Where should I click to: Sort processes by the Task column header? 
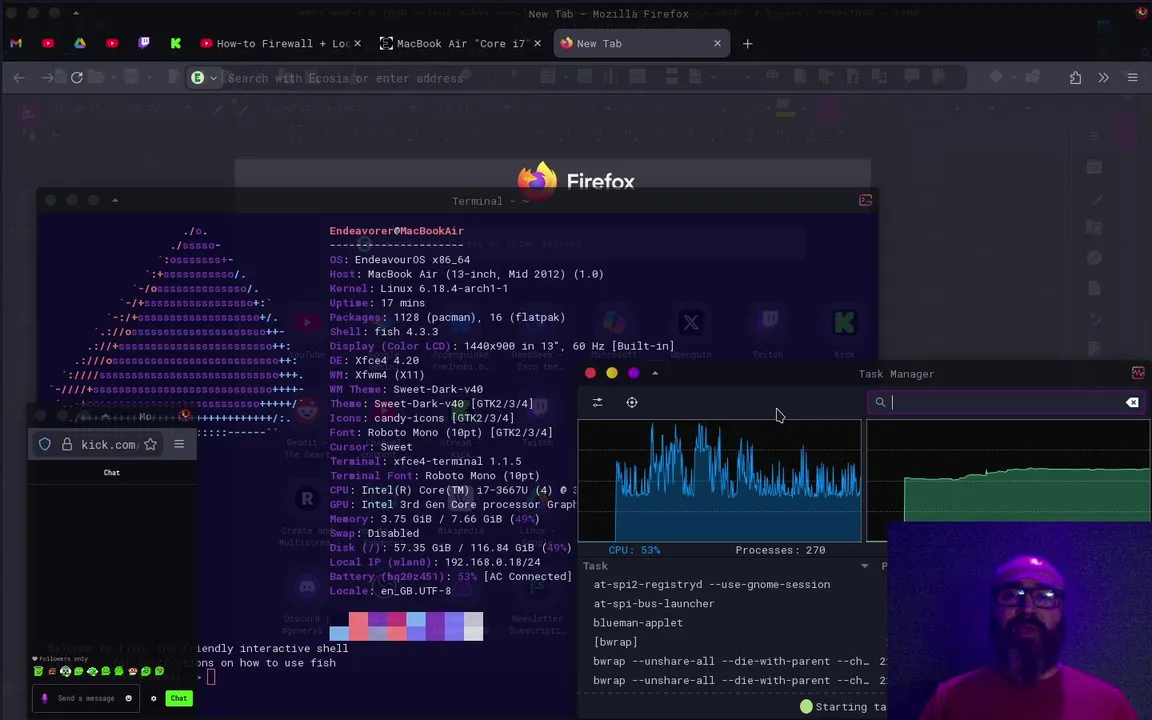tap(727, 566)
